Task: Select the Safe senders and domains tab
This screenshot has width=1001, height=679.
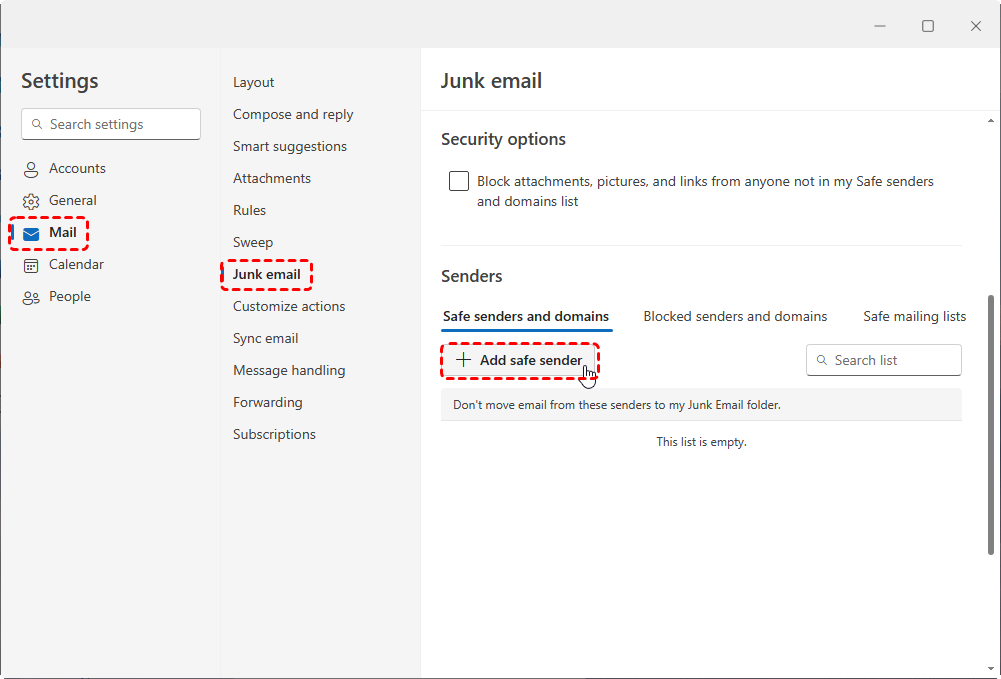Action: tap(526, 316)
